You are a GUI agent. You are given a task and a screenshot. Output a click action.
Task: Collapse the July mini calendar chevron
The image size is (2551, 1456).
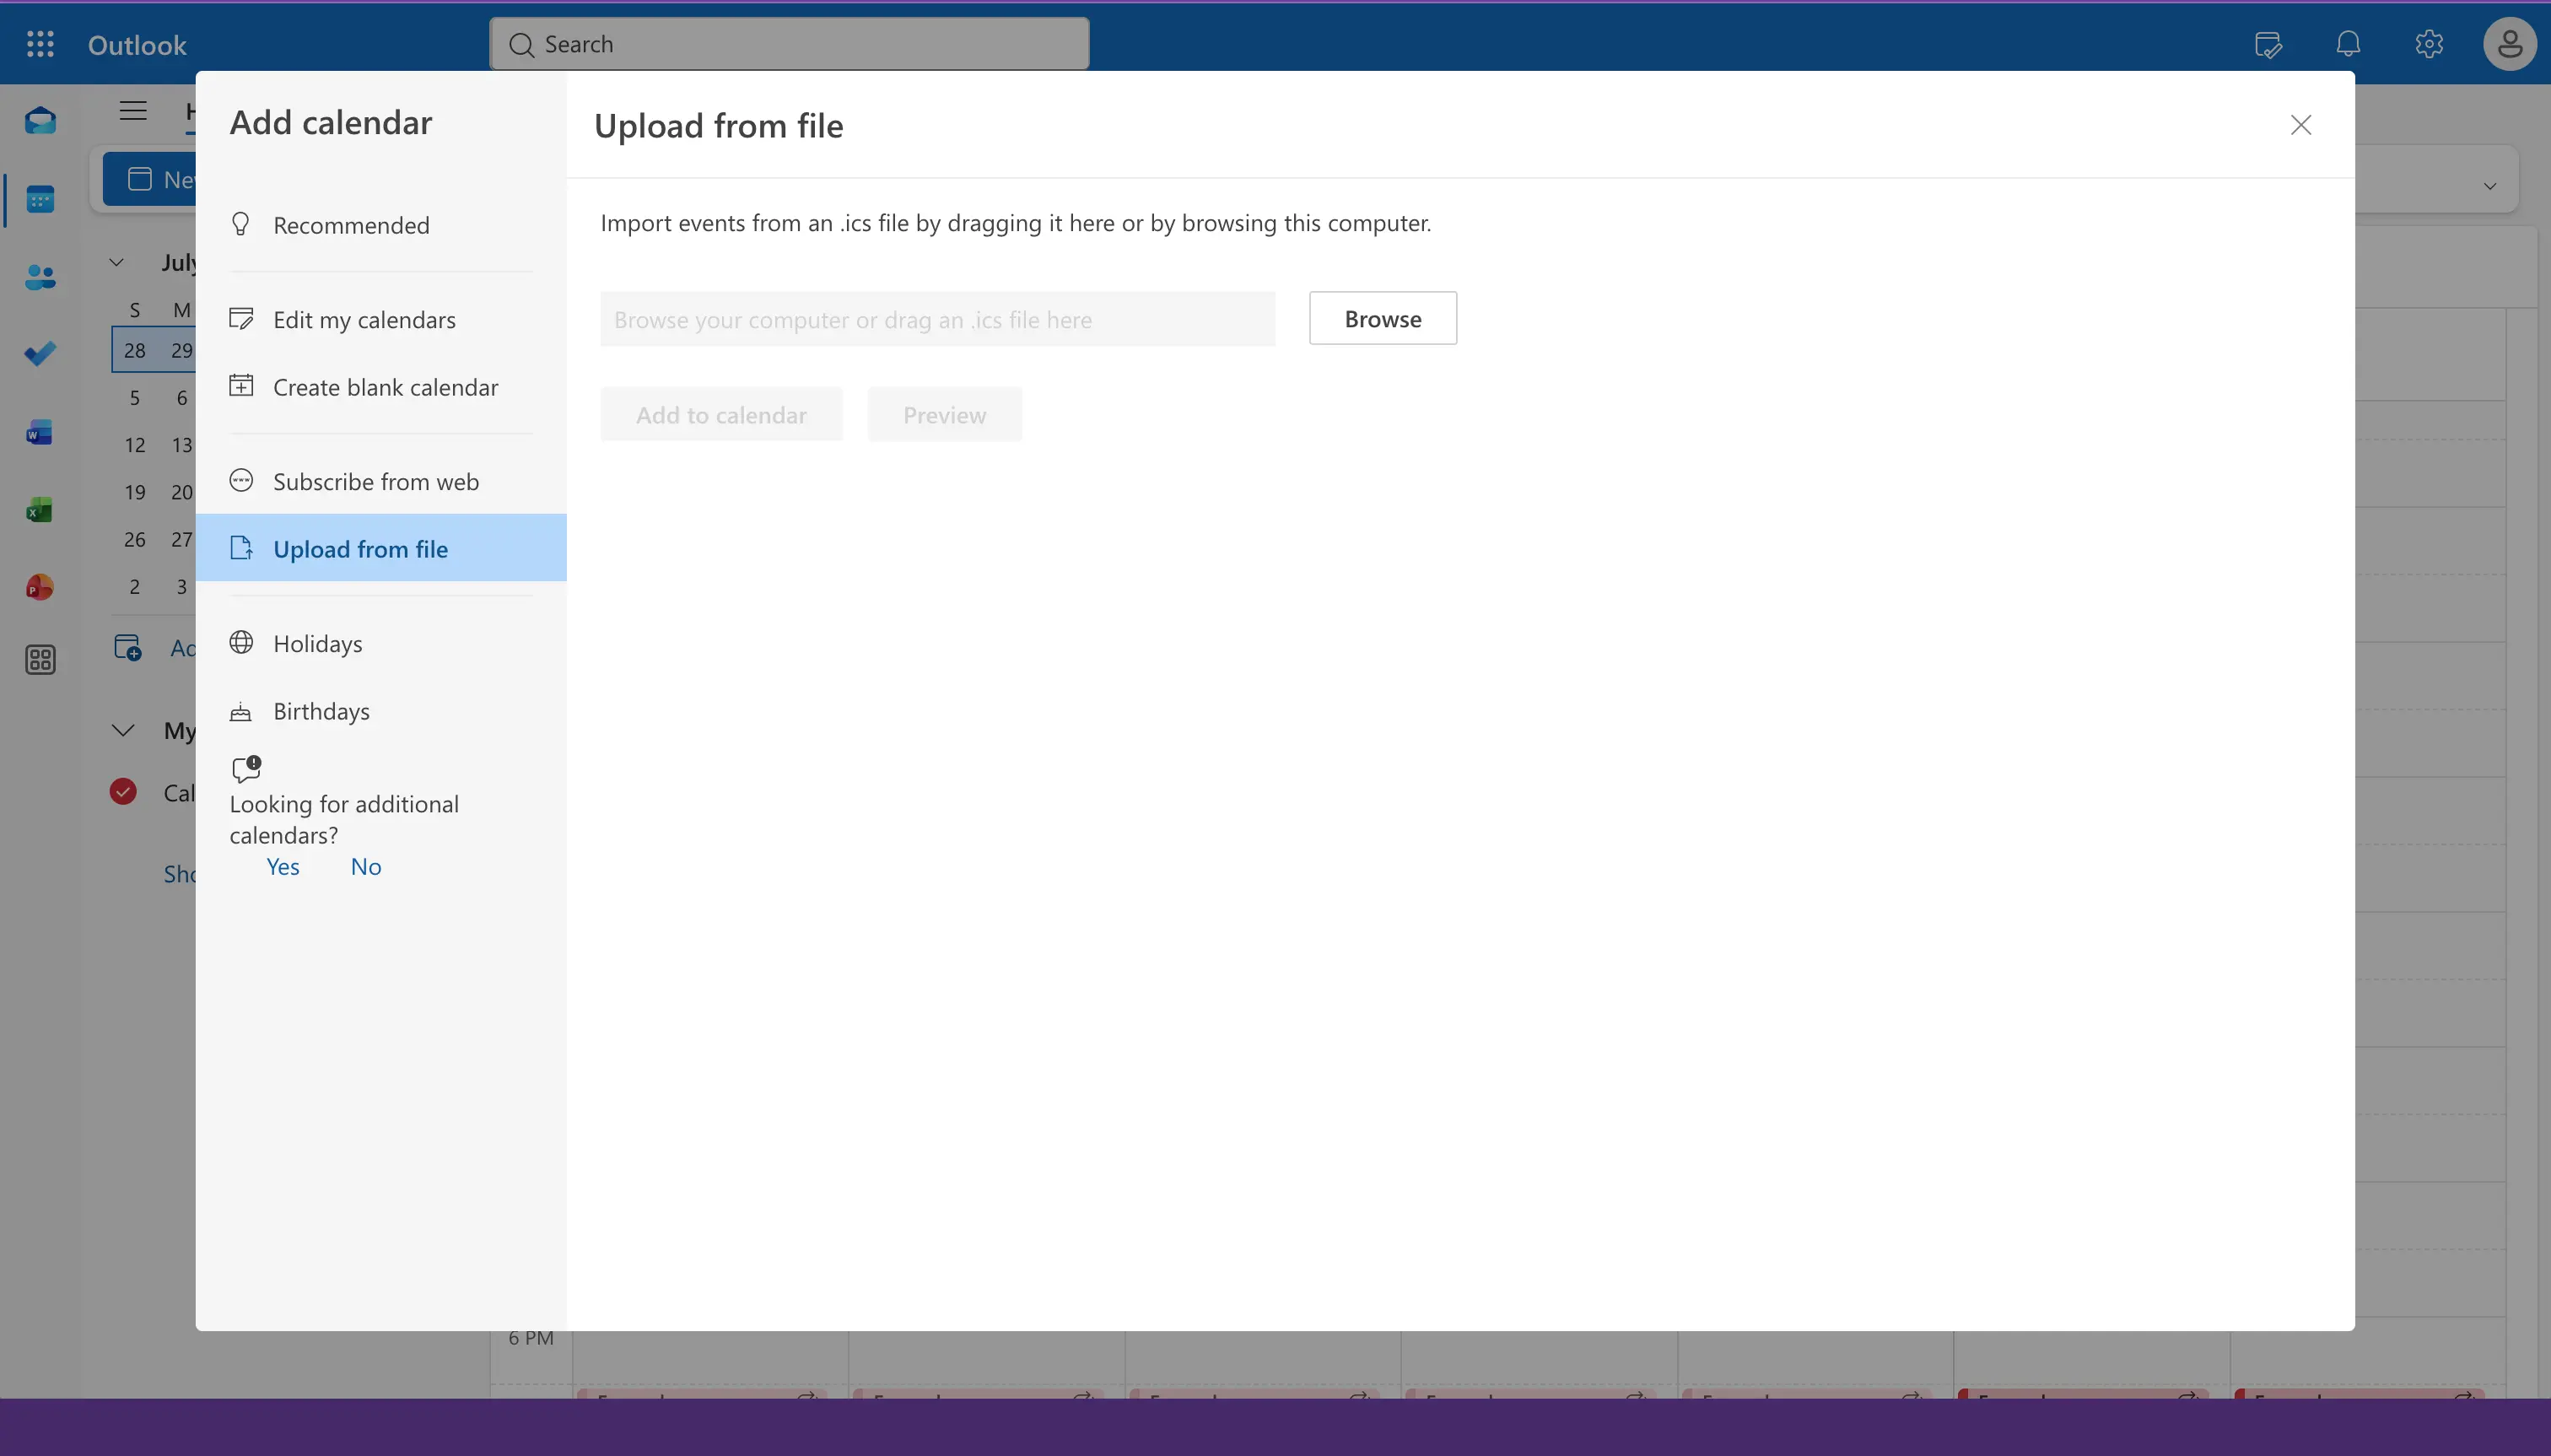[x=117, y=262]
